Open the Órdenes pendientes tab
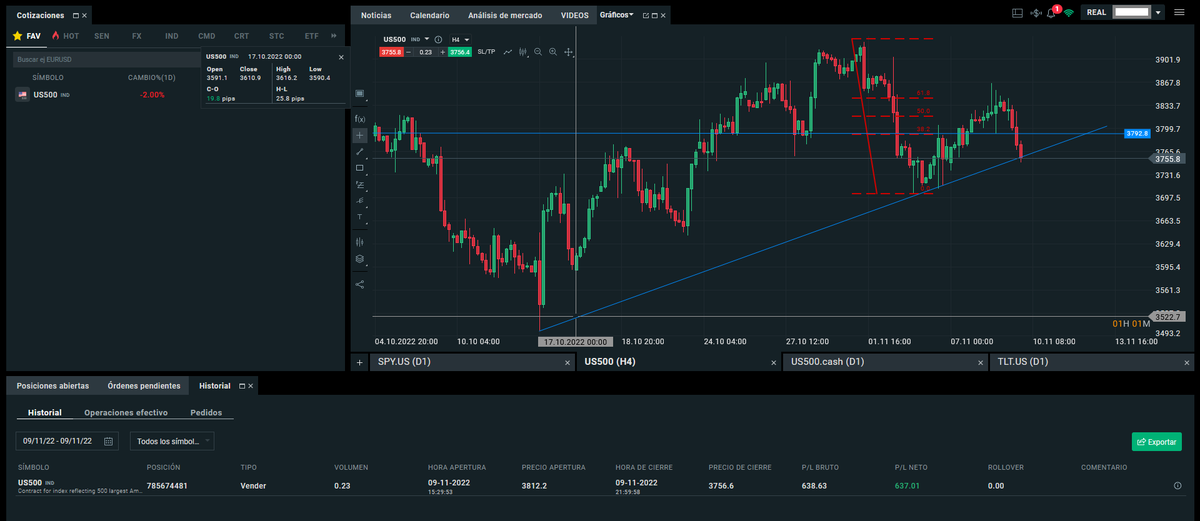Image resolution: width=1200 pixels, height=521 pixels. pos(144,385)
